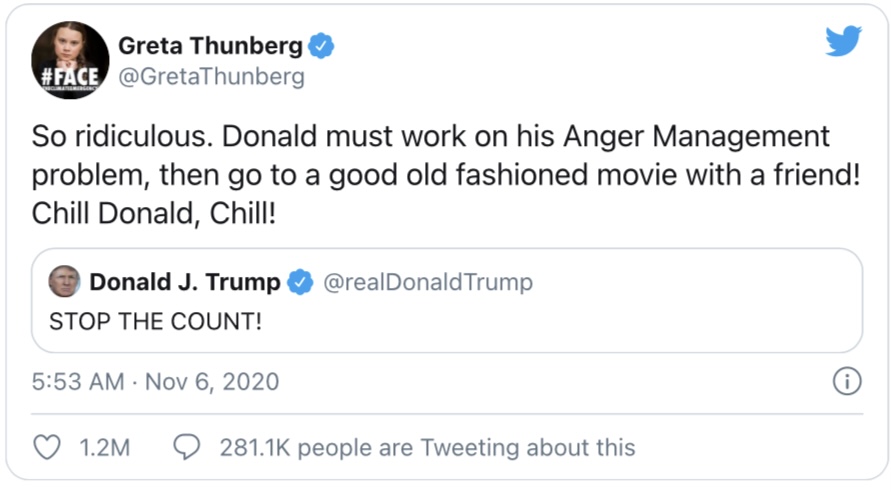Viewport: 891px width, 492px height.
Task: Click the "Chill Donald, Chill!" line
Action: click(152, 214)
